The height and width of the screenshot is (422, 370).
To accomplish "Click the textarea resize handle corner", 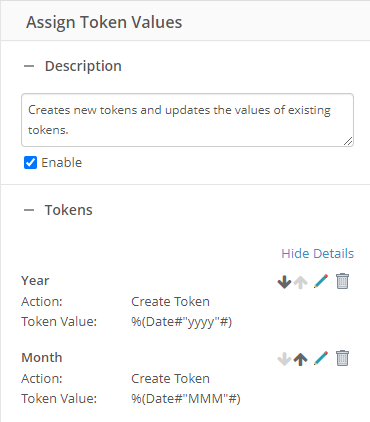I will (348, 141).
